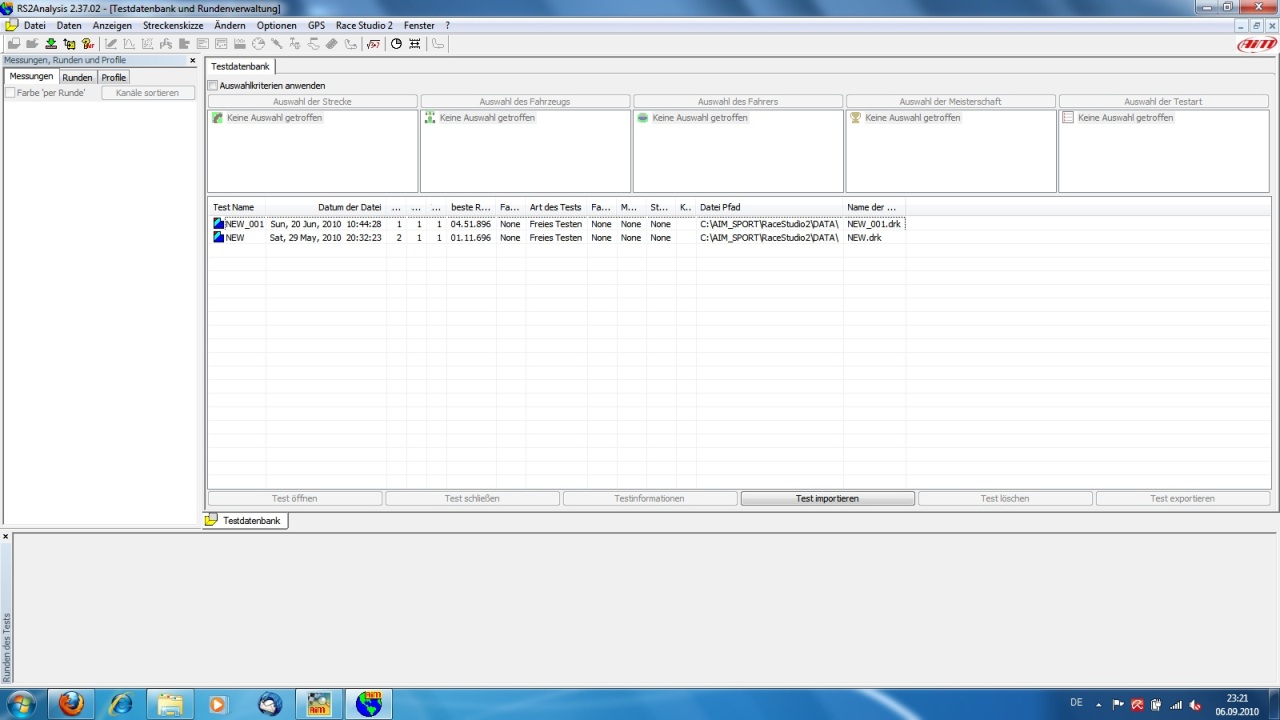Click the 'Auswahl der Meisterschaft' button

click(951, 102)
